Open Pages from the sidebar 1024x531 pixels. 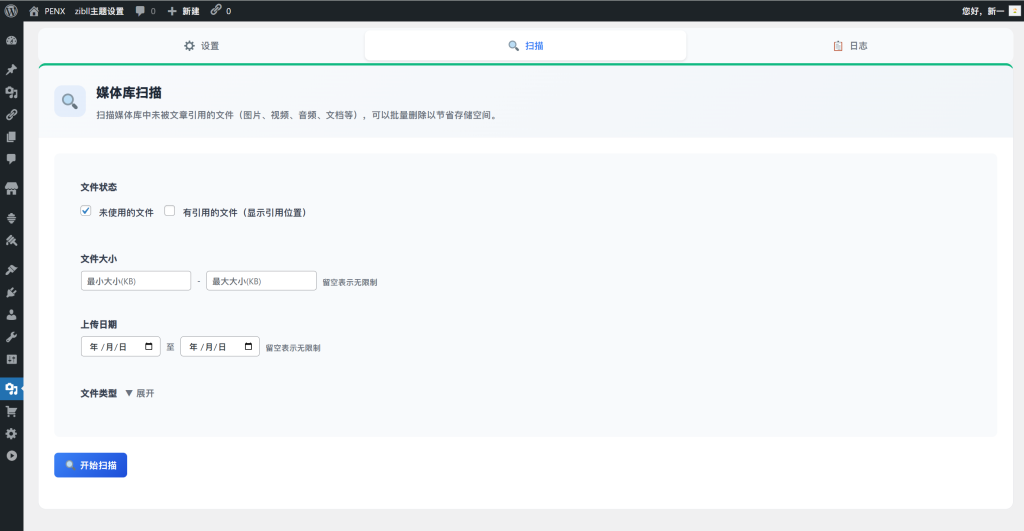(11, 137)
